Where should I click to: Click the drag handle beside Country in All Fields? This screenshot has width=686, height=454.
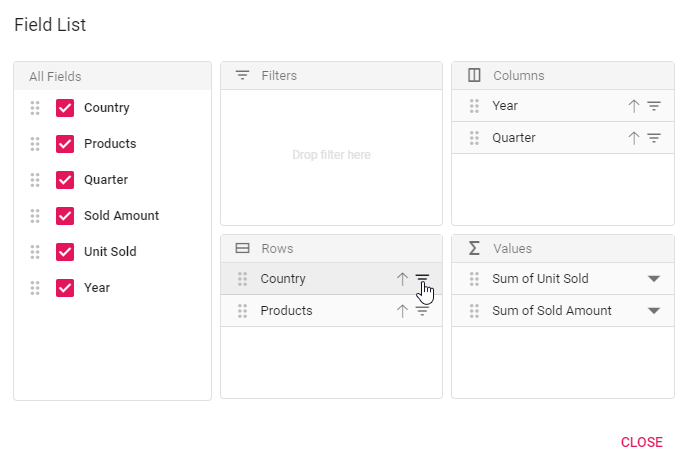(35, 108)
